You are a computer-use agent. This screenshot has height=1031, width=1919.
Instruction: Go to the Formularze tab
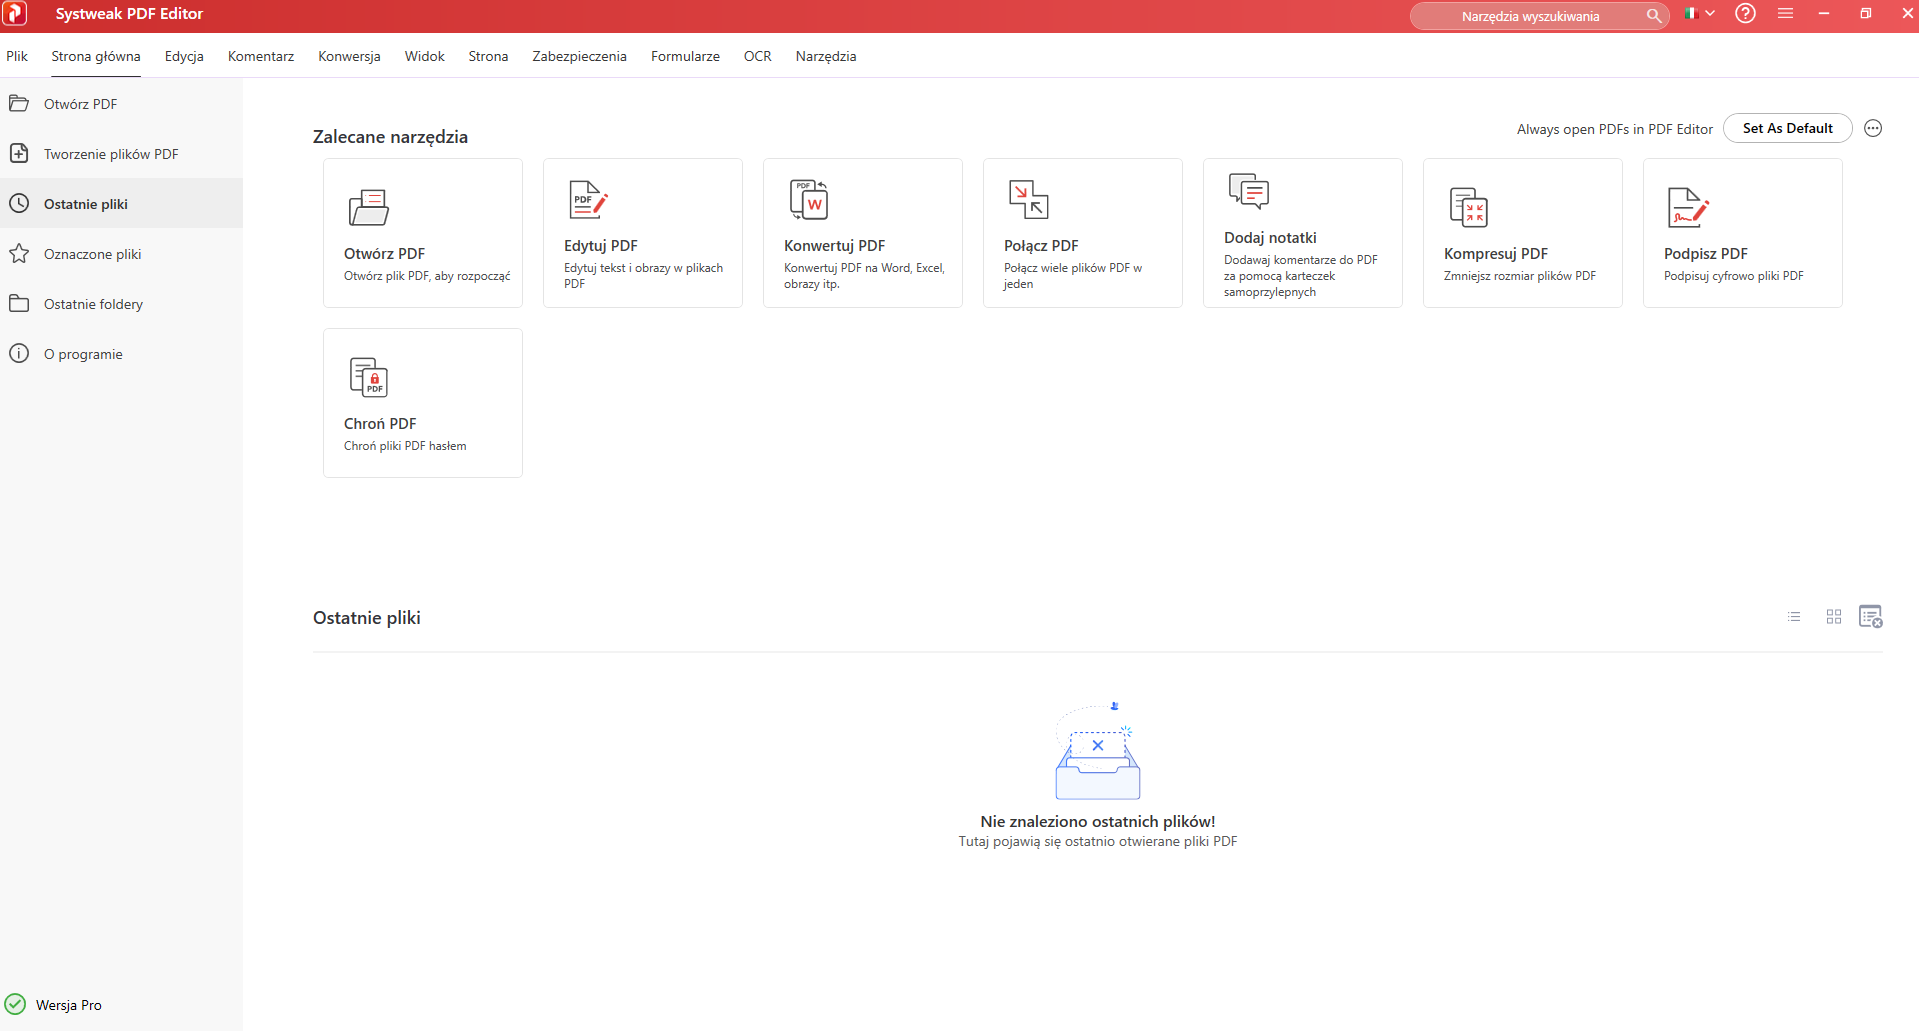click(685, 56)
